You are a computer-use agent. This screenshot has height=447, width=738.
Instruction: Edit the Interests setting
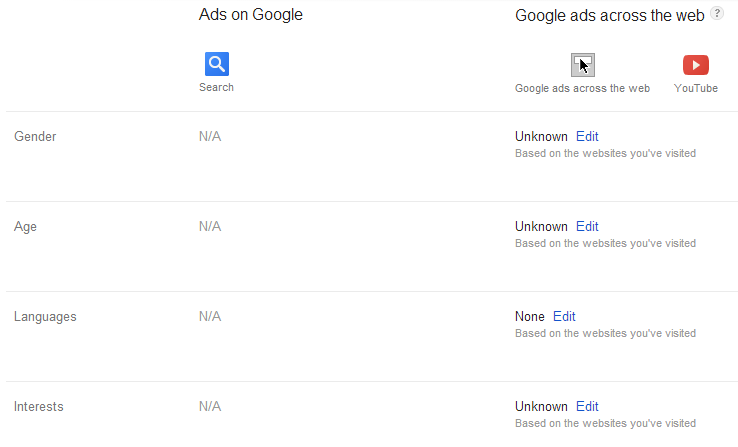pos(587,407)
